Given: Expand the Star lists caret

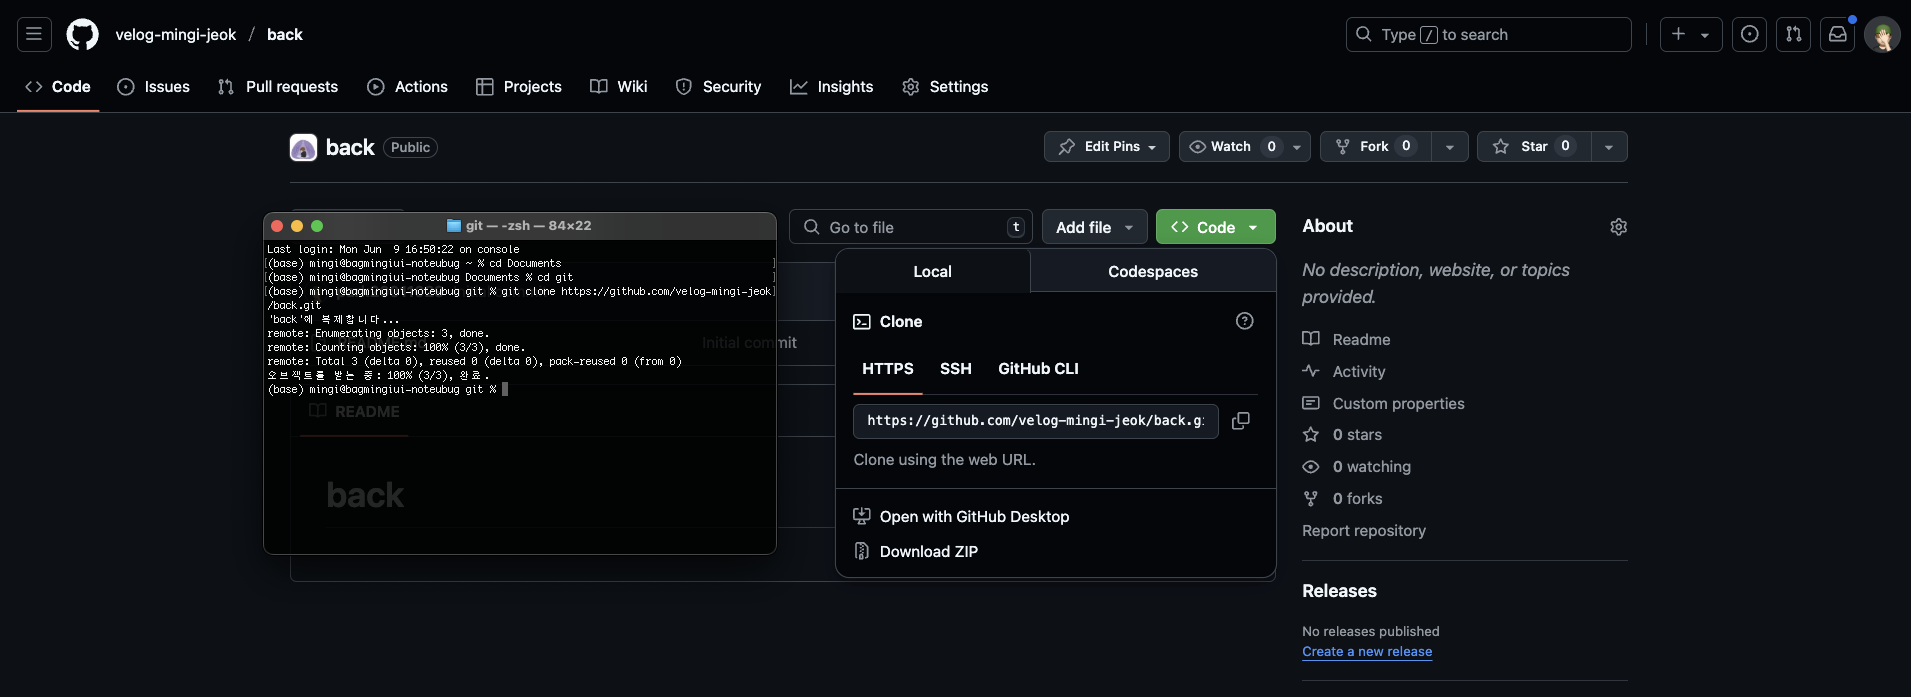Looking at the screenshot, I should [1609, 147].
